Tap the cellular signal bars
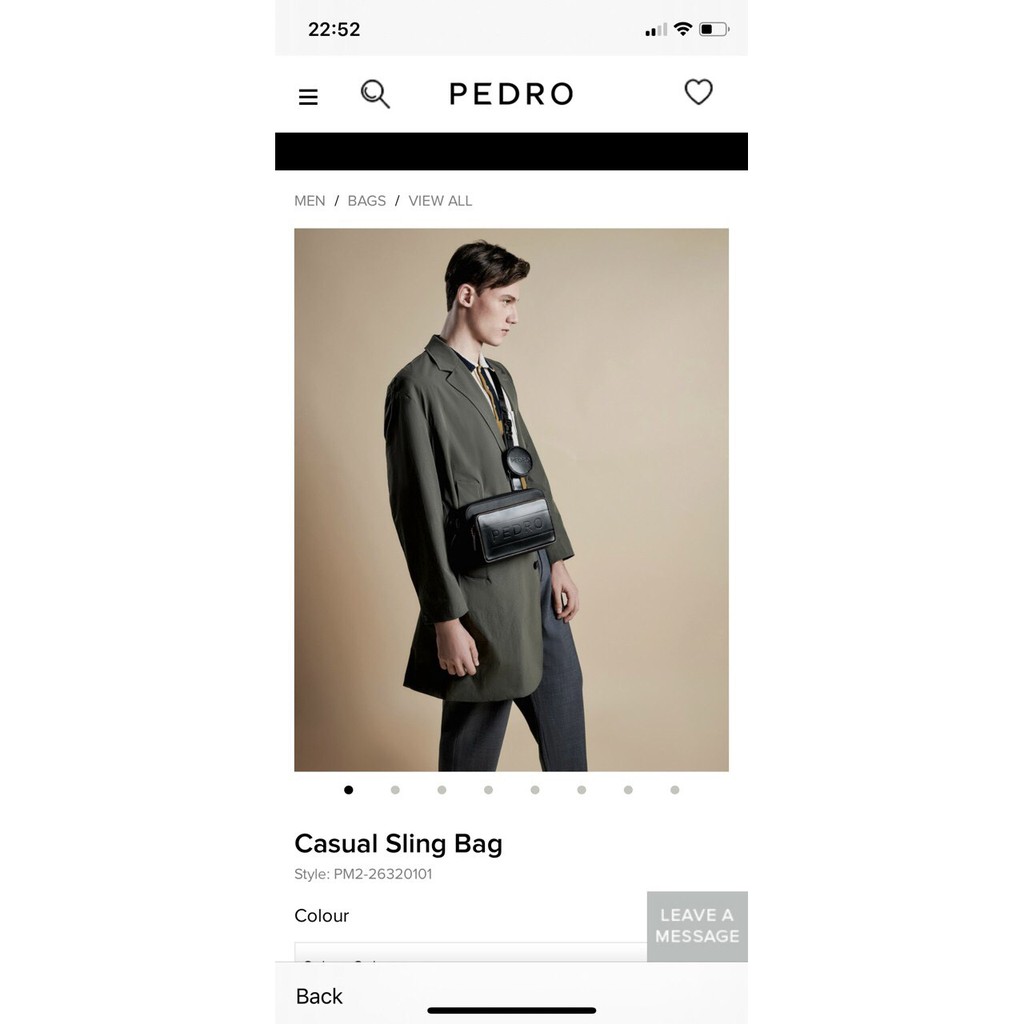The height and width of the screenshot is (1024, 1024). [656, 30]
